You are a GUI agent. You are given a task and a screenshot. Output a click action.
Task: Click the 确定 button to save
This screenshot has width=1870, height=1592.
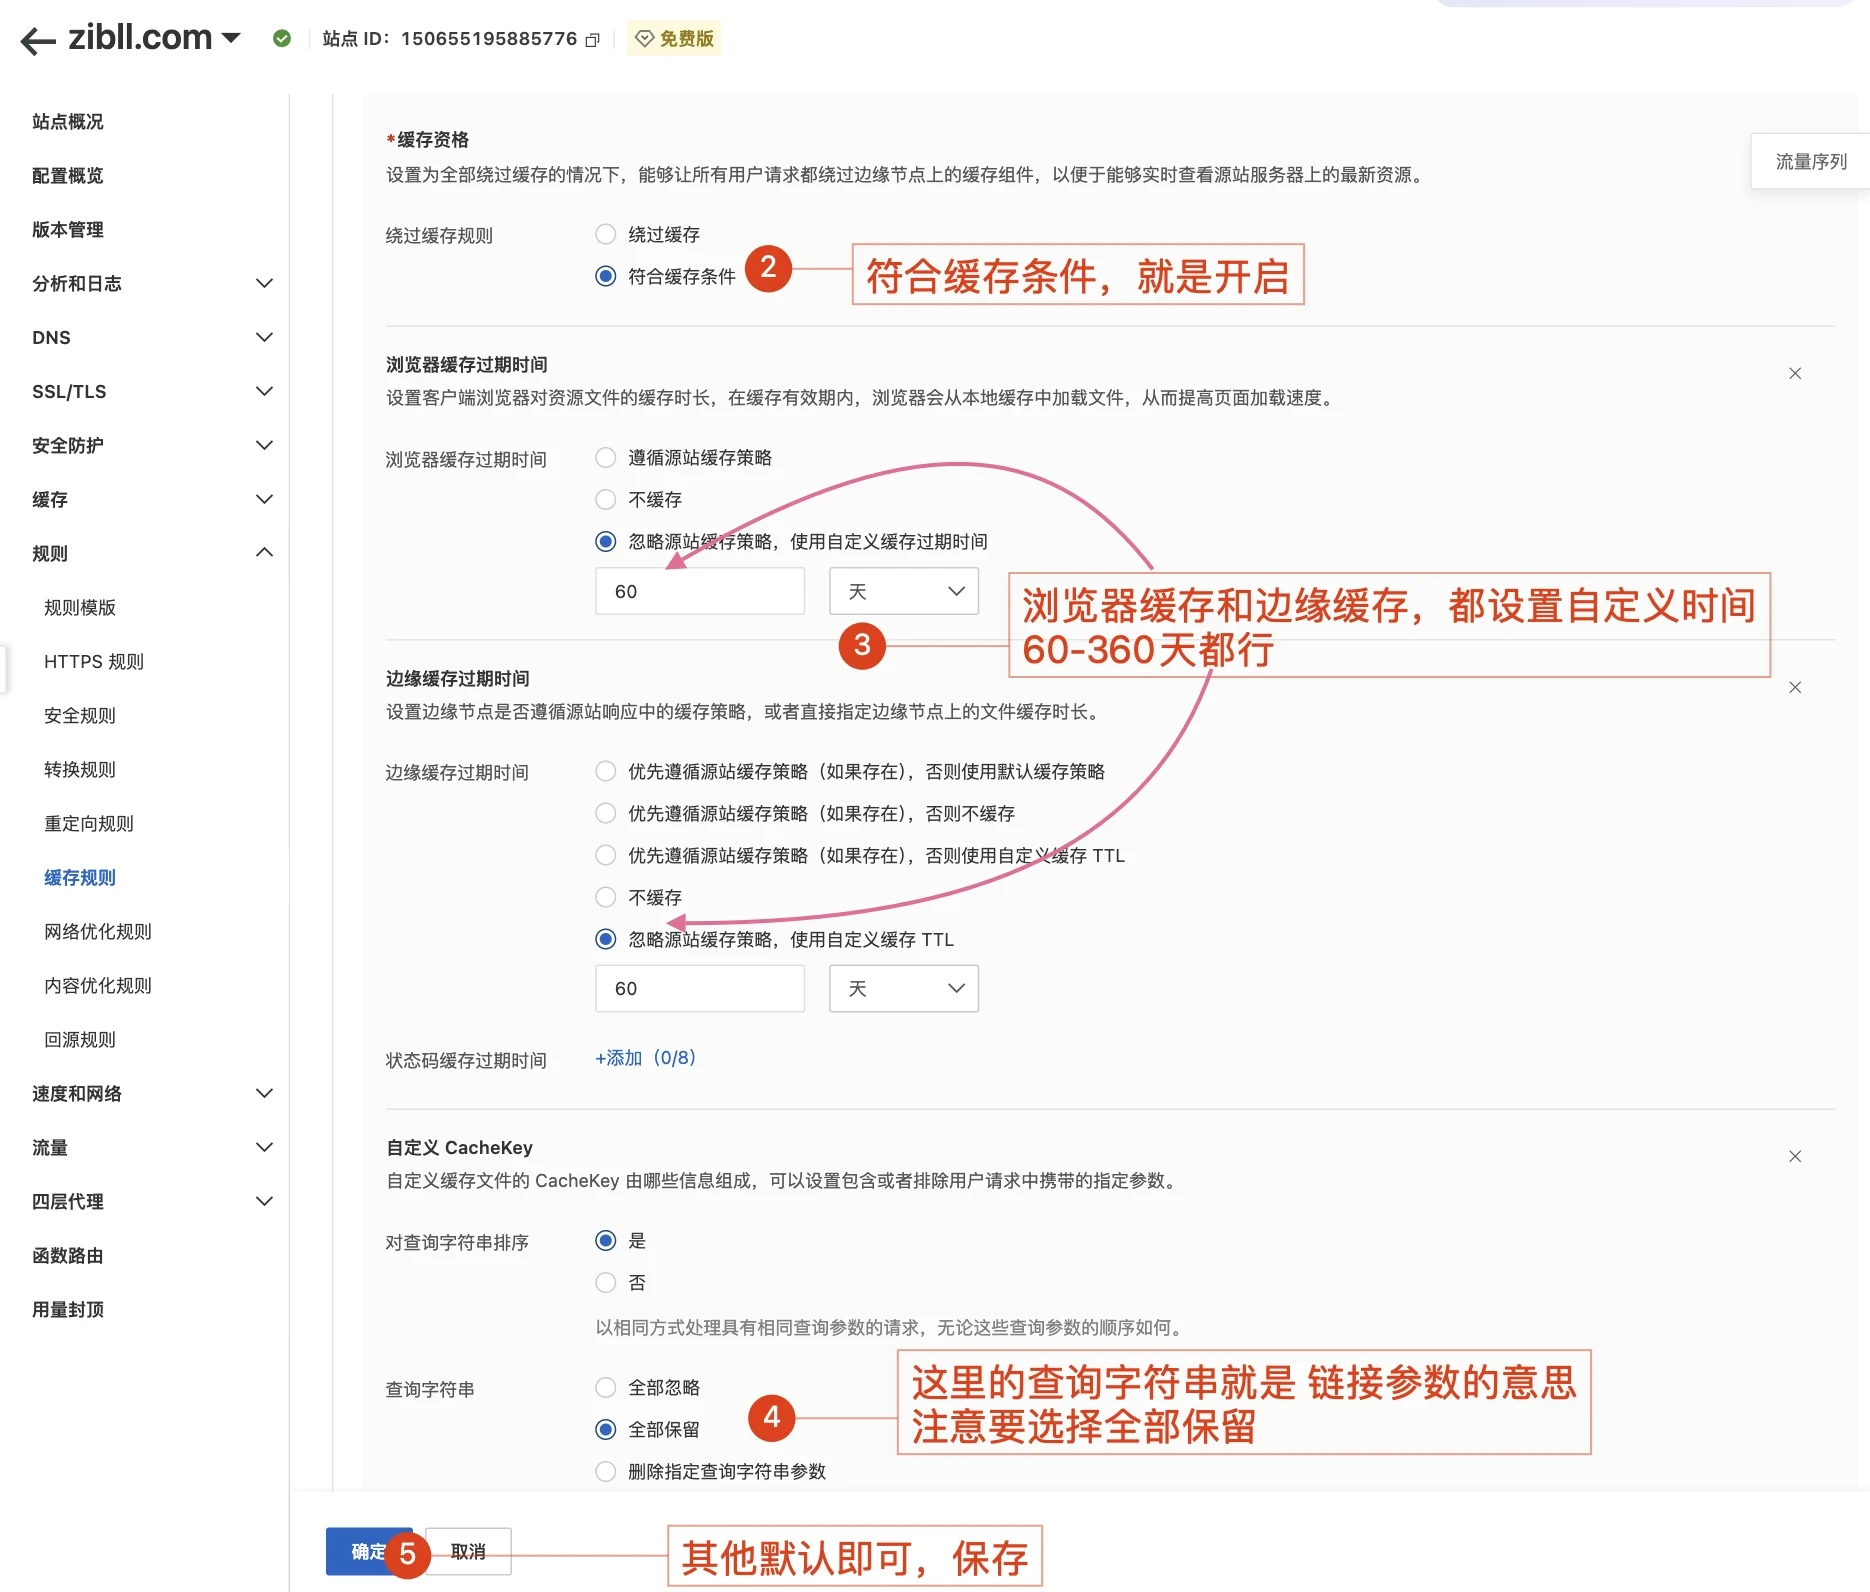[x=366, y=1552]
